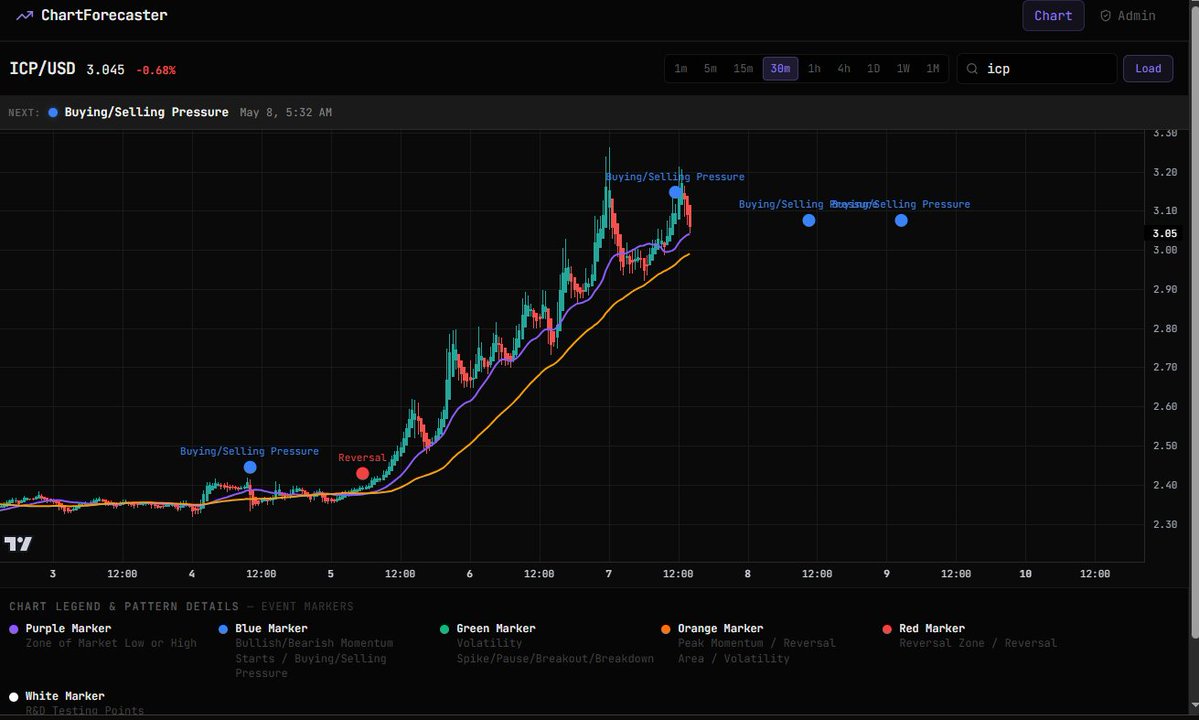Click the purple marker legend dot
This screenshot has height=720, width=1199.
(14, 629)
